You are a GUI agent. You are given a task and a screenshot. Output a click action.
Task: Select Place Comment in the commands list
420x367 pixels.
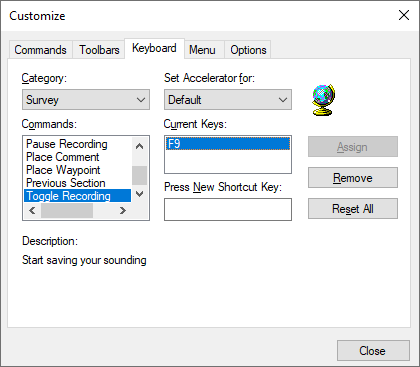63,157
